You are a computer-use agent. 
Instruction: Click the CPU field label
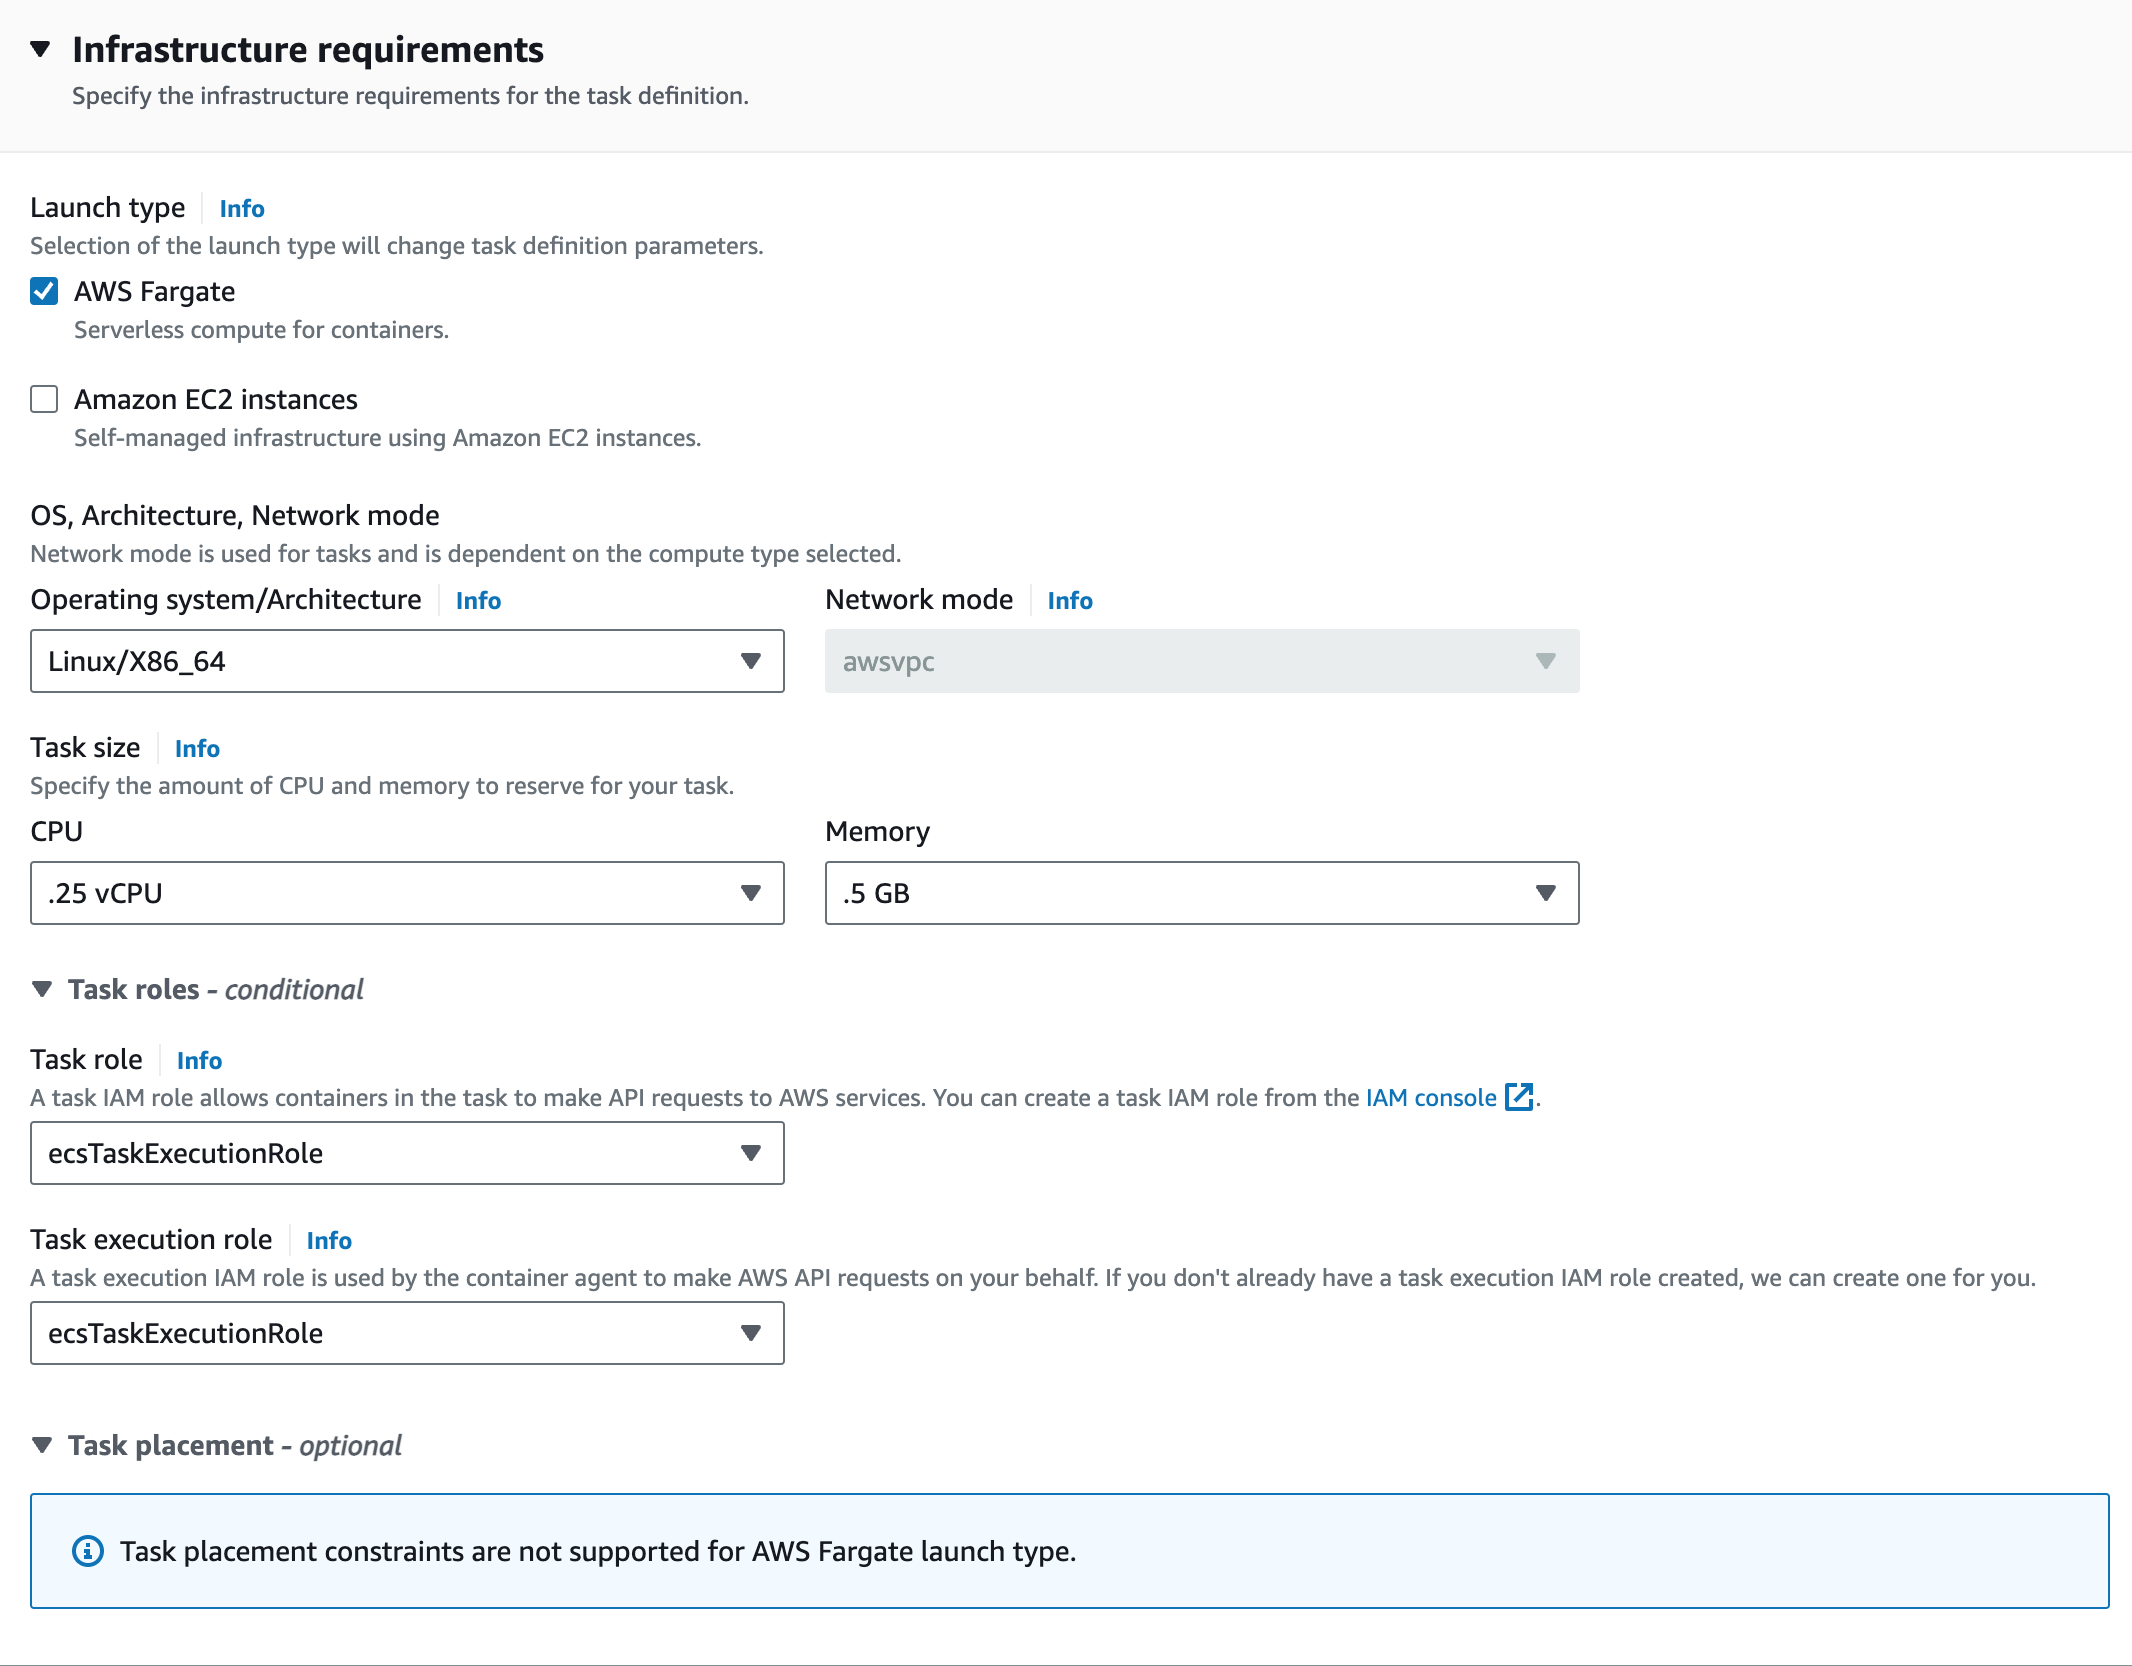pos(57,832)
